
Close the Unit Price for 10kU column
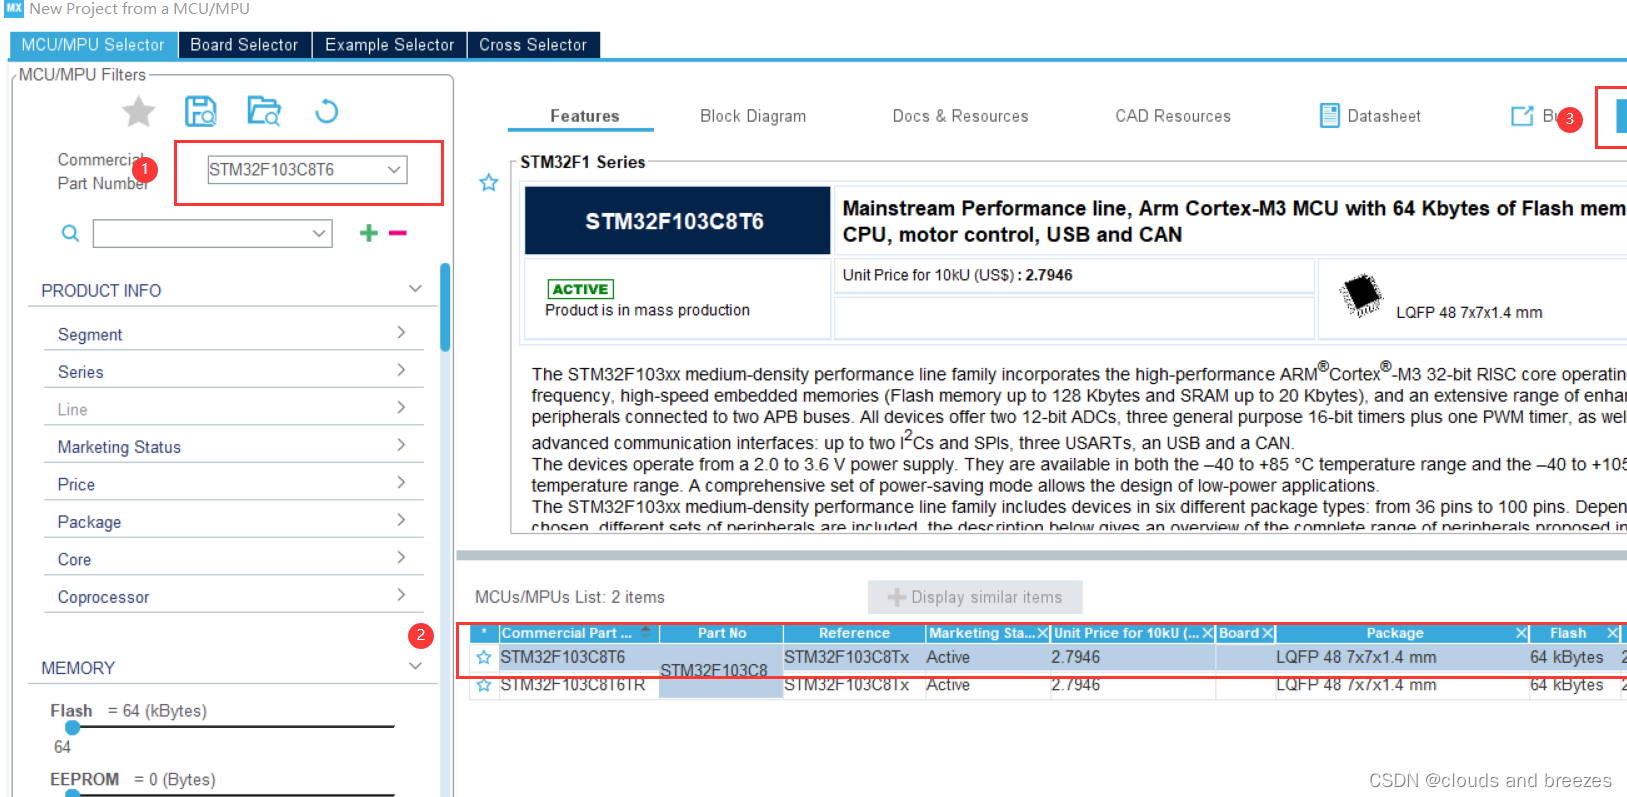click(x=1208, y=633)
